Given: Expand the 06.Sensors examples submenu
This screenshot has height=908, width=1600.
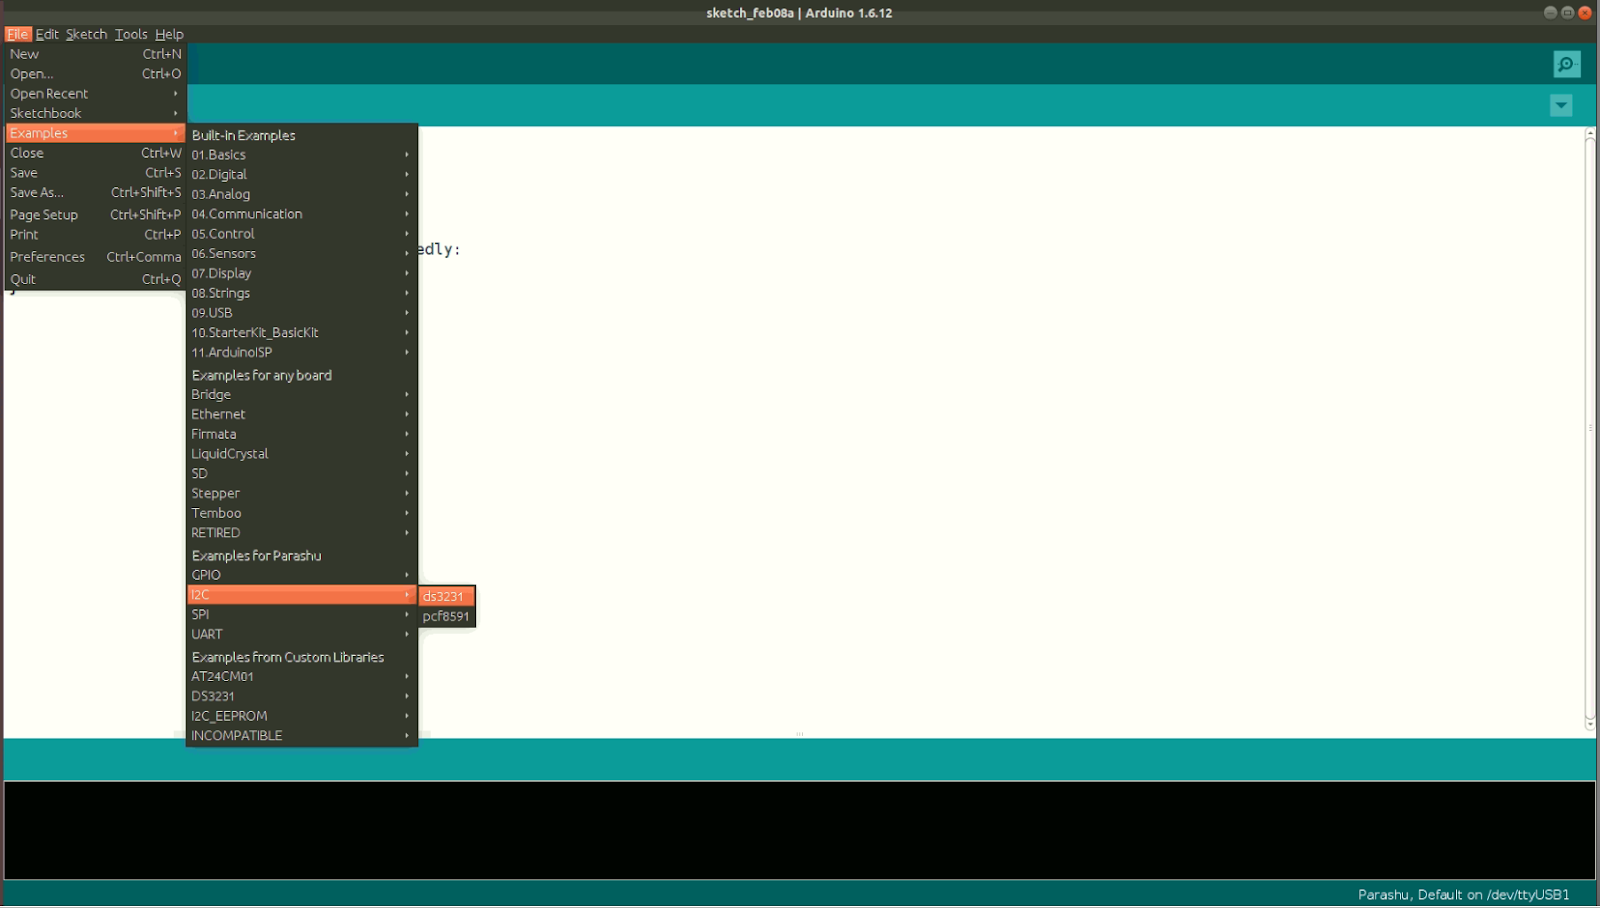Looking at the screenshot, I should (301, 254).
